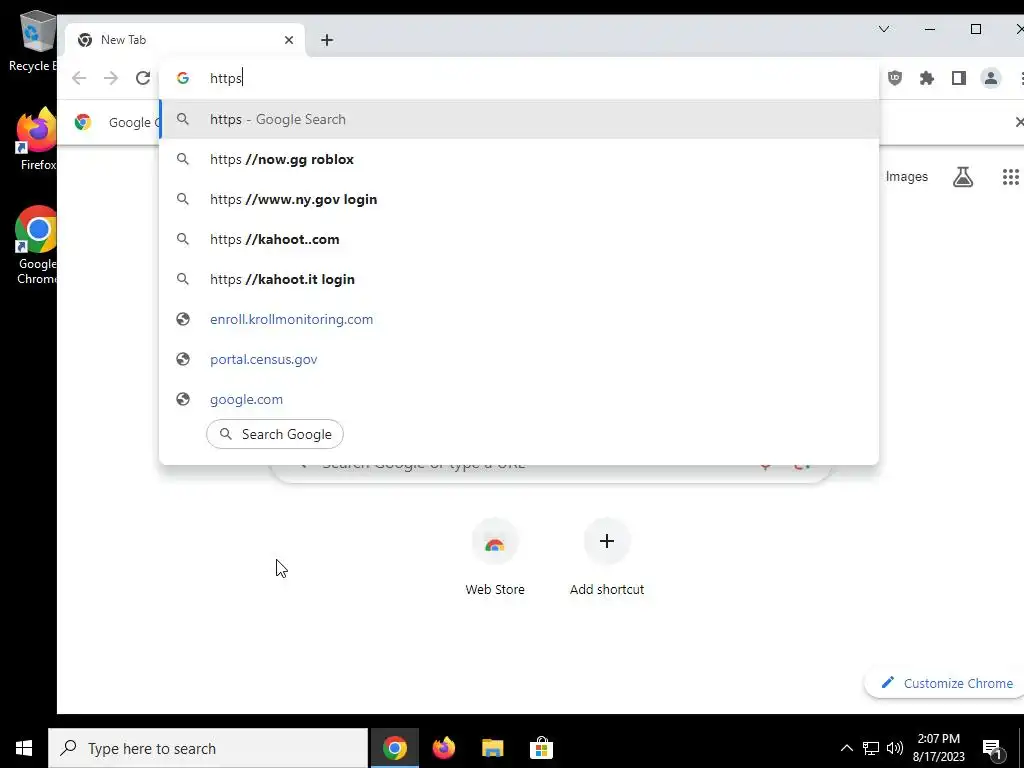This screenshot has width=1024, height=768.
Task: Click the taskbar search box
Action: (x=208, y=748)
